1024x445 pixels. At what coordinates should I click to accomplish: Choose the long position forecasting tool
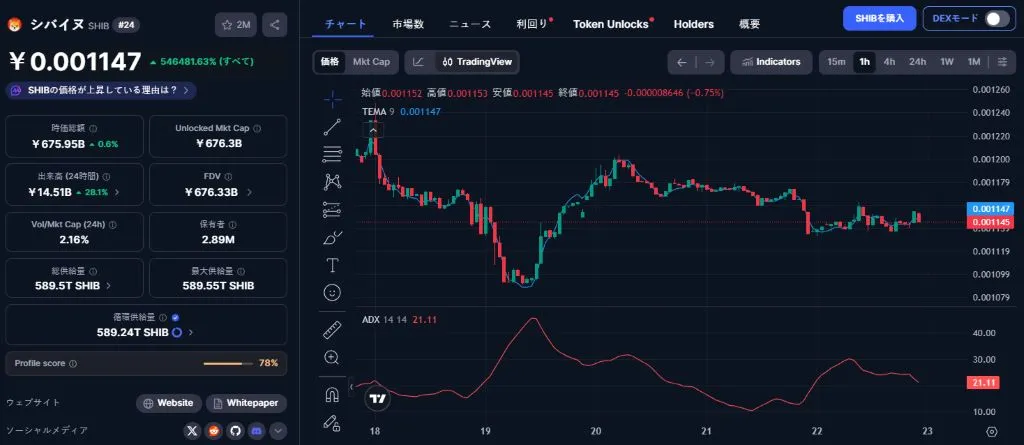tap(332, 209)
